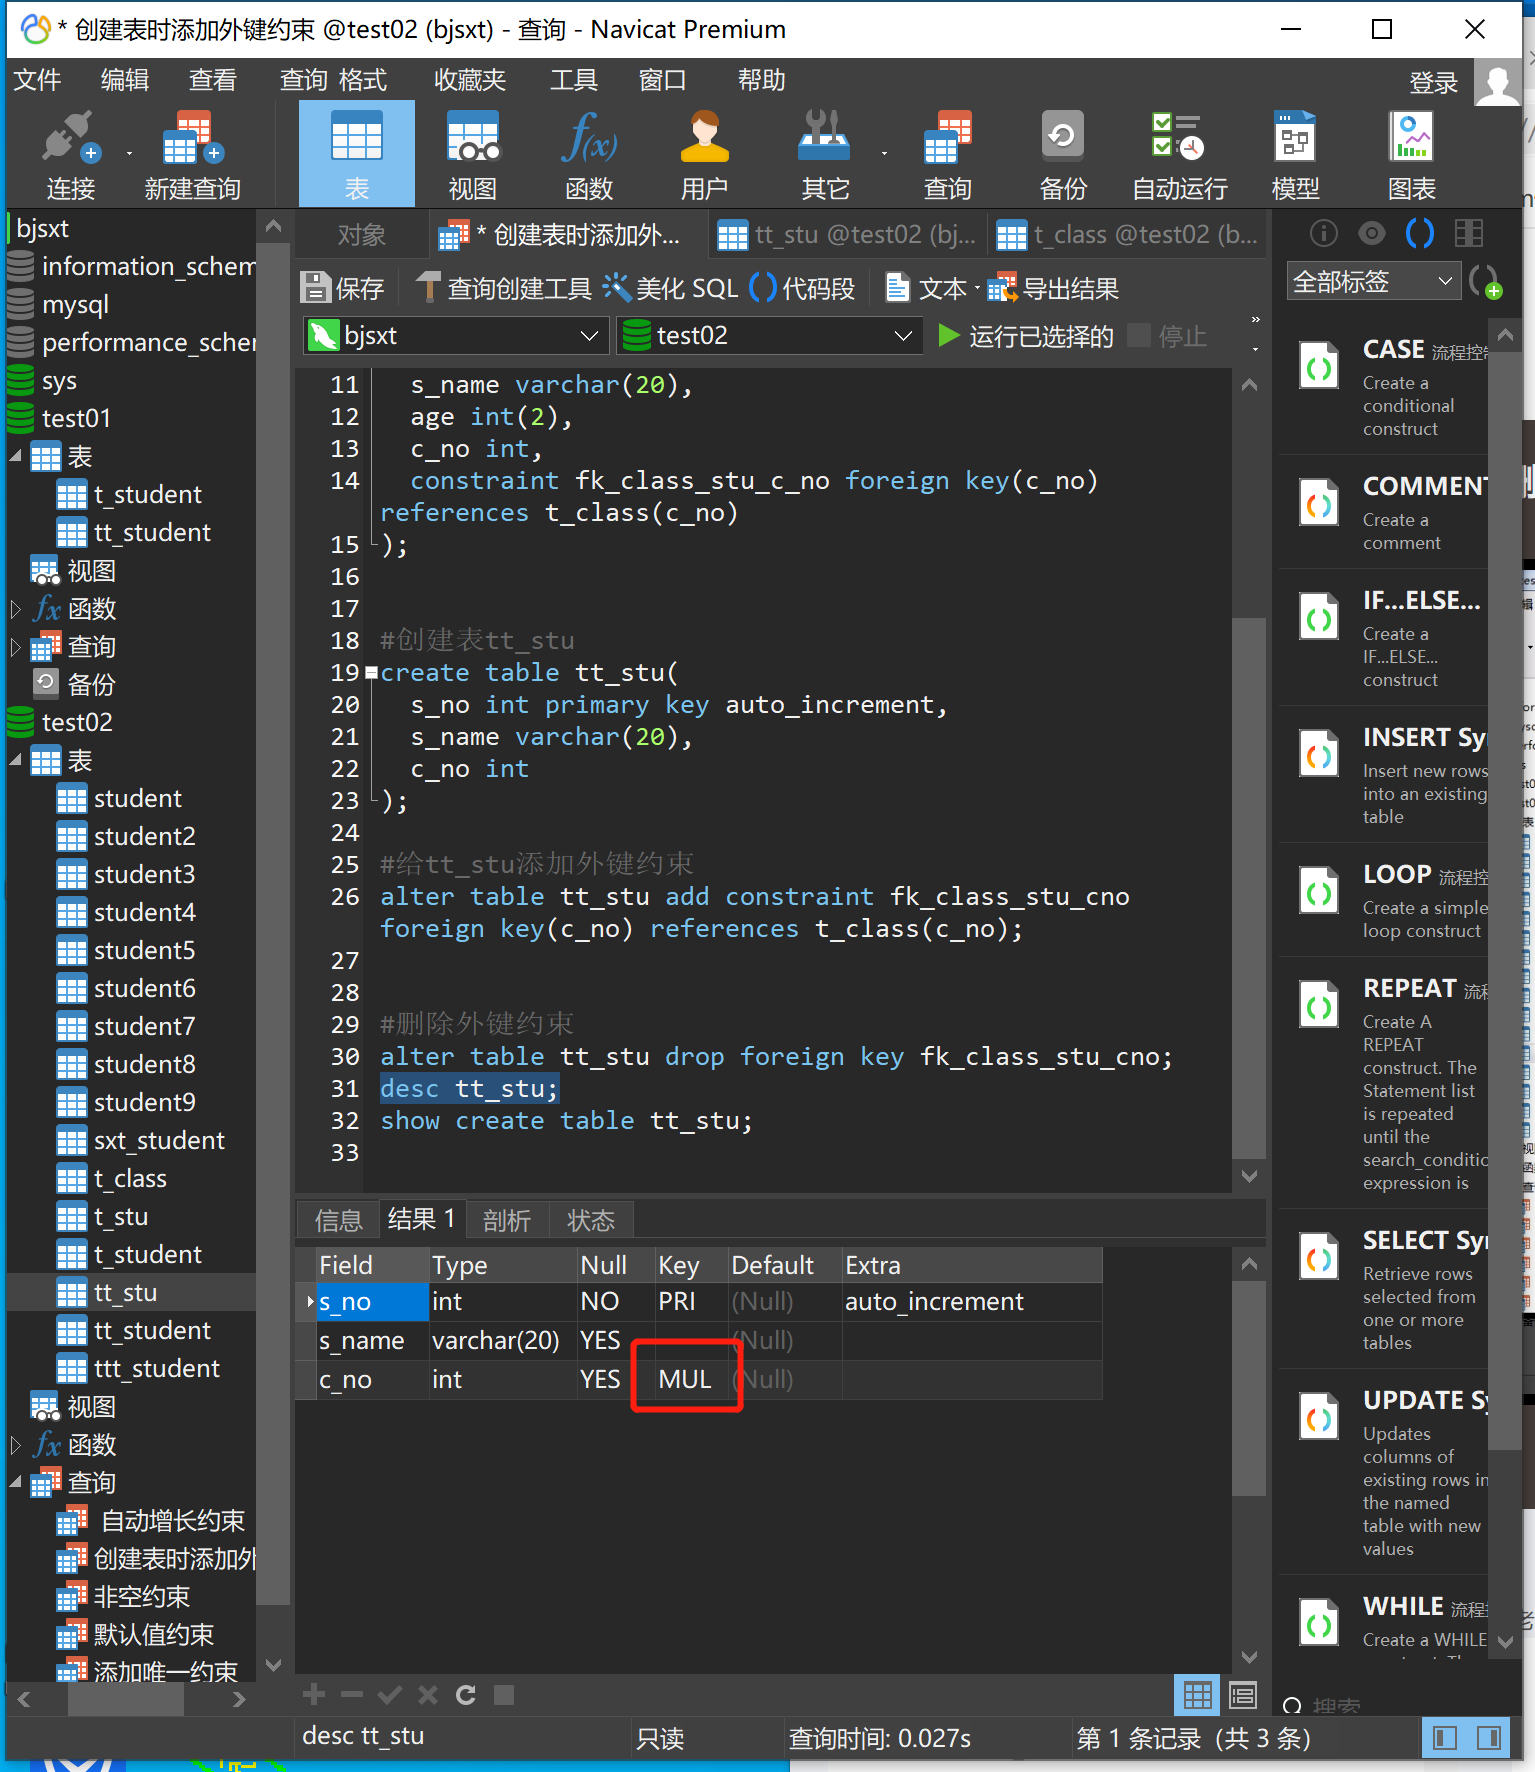This screenshot has width=1535, height=1772.
Task: Save the query with 保存 button
Action: point(343,288)
